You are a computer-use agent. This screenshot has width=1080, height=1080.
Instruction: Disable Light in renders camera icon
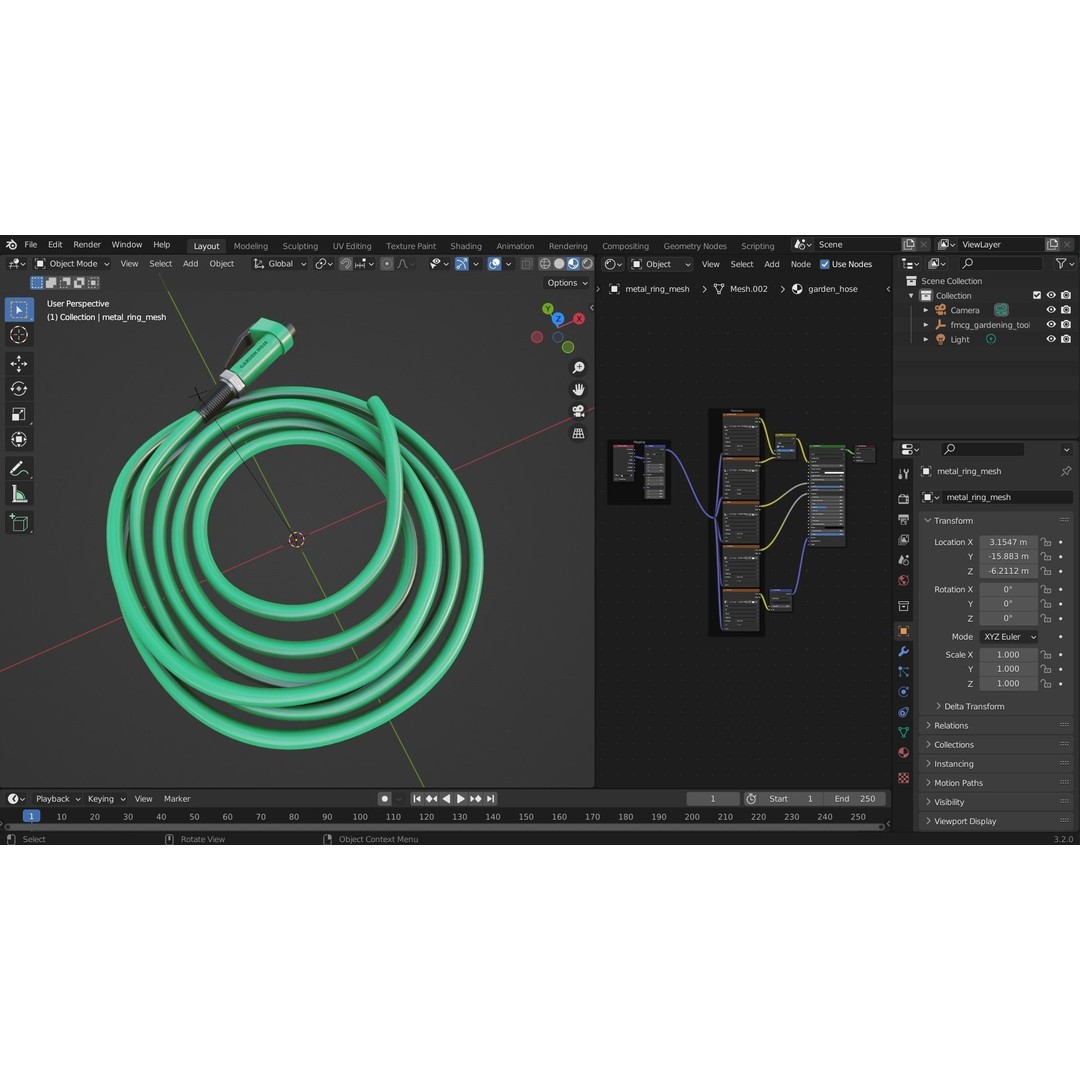(1066, 339)
